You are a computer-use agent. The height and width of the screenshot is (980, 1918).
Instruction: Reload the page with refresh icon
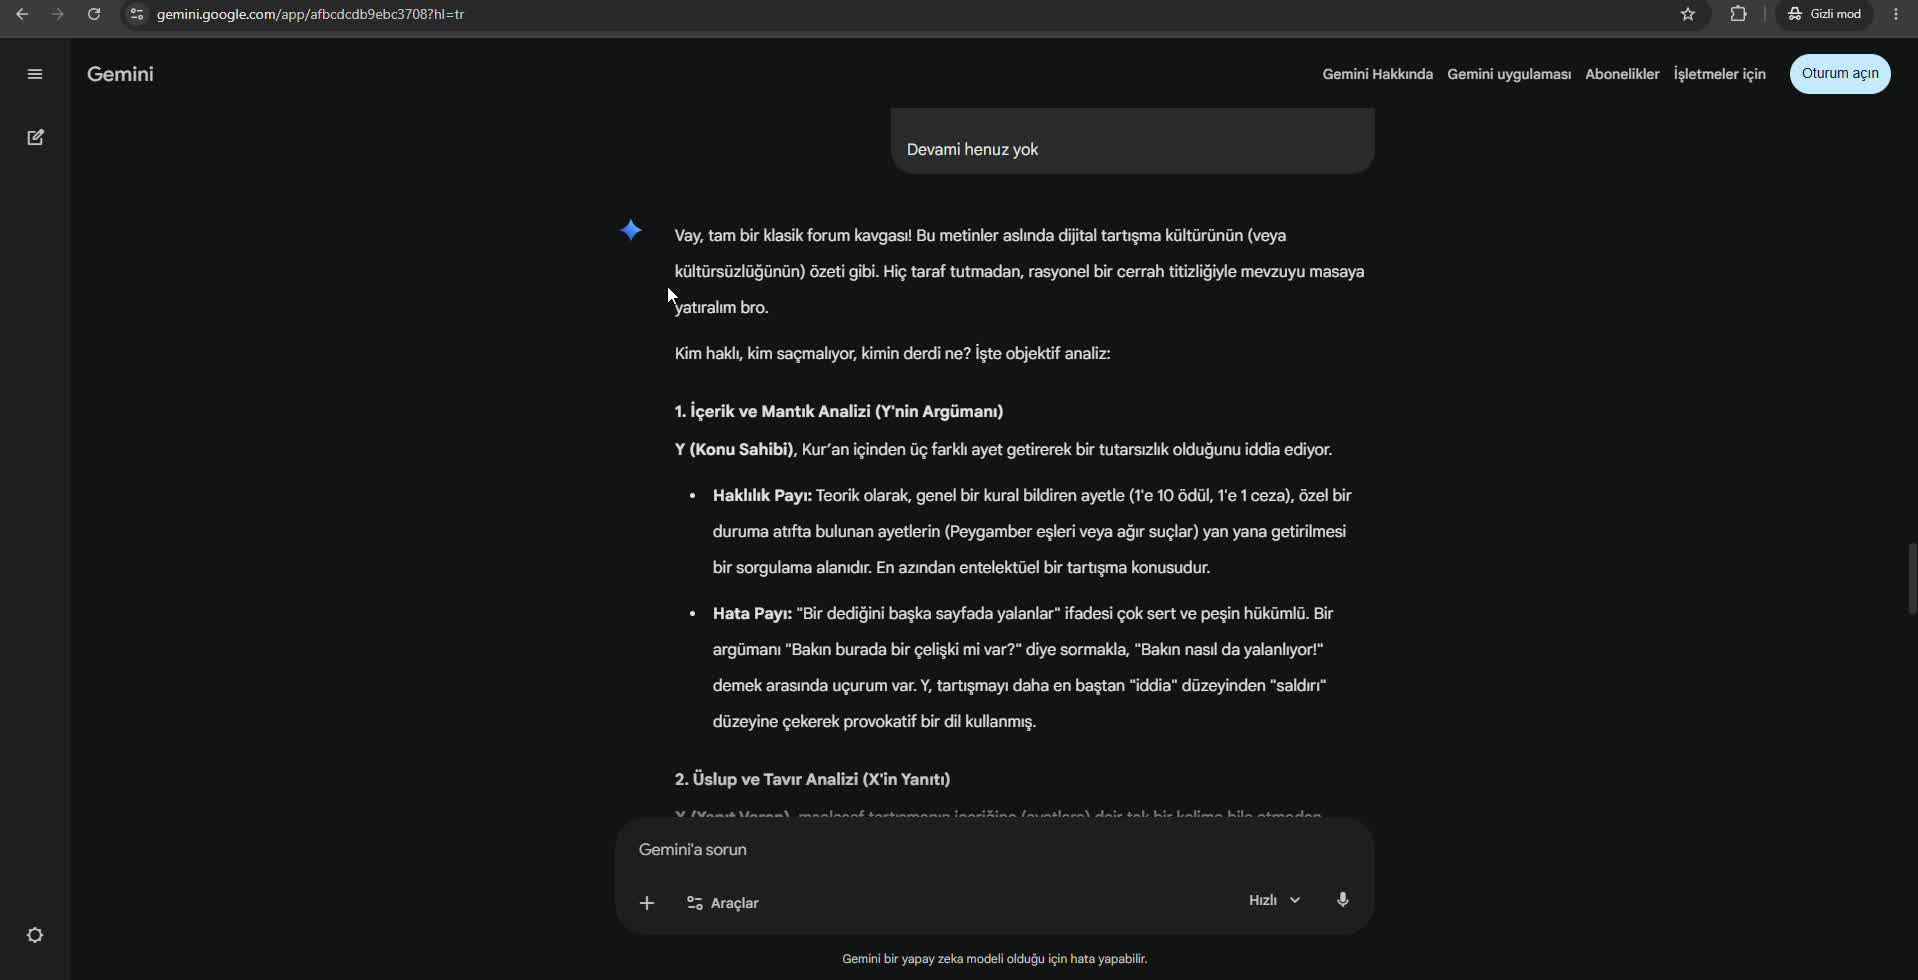click(x=94, y=14)
